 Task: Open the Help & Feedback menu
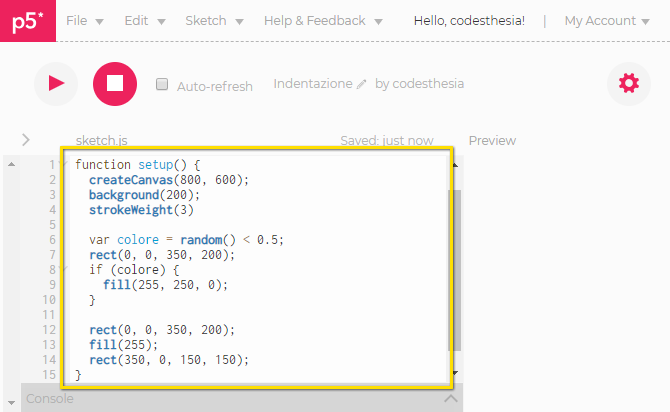(322, 21)
